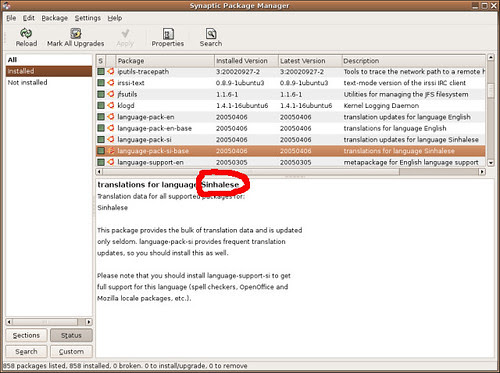Toggle status box of jfsutils
The width and height of the screenshot is (500, 373).
101,94
